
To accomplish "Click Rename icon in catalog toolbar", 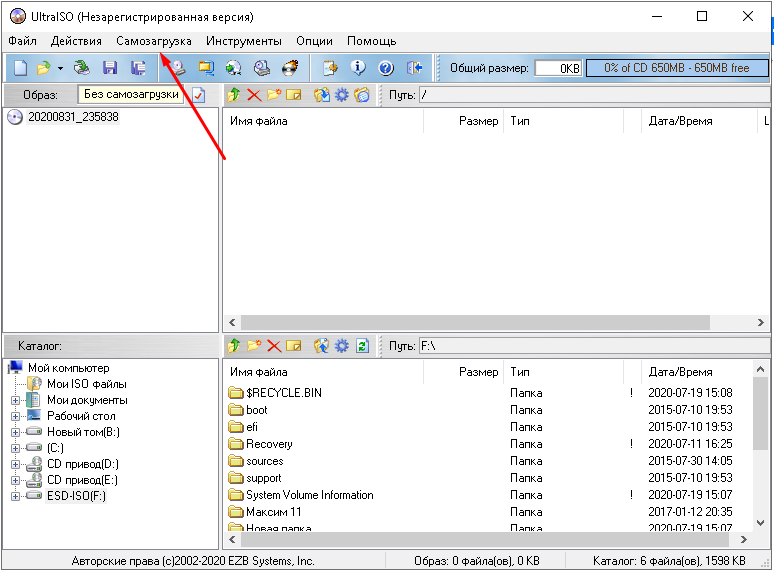I will (x=294, y=346).
